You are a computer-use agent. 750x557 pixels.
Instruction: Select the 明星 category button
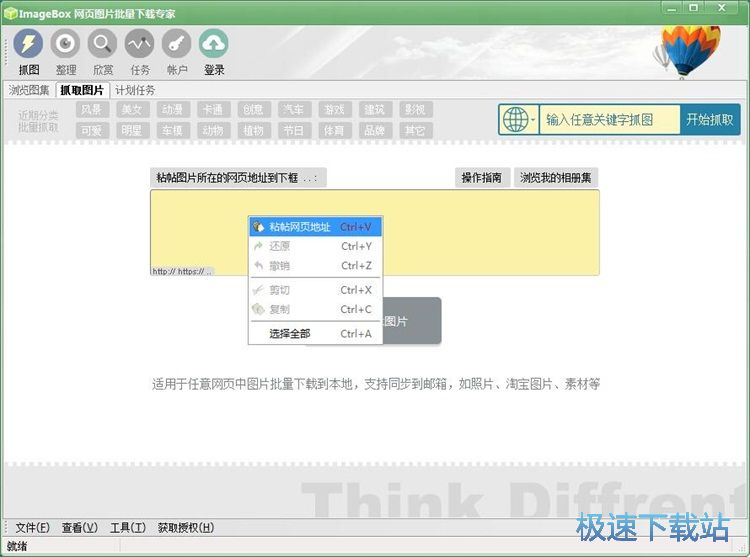point(132,131)
